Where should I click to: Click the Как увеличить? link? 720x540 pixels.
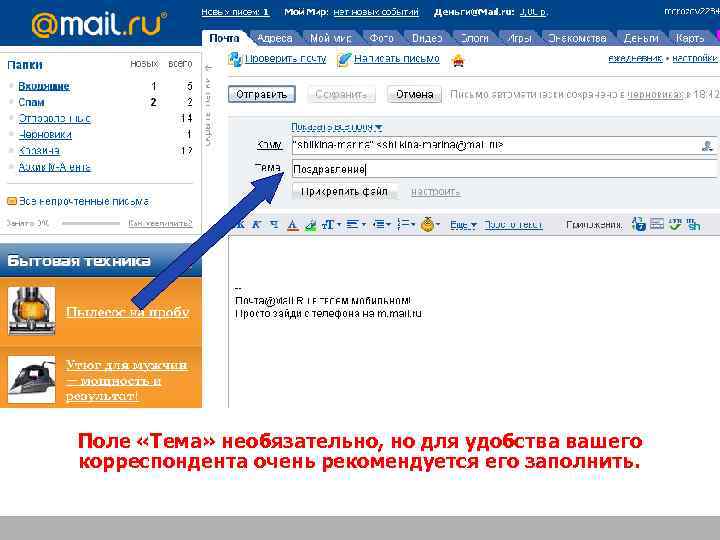160,223
